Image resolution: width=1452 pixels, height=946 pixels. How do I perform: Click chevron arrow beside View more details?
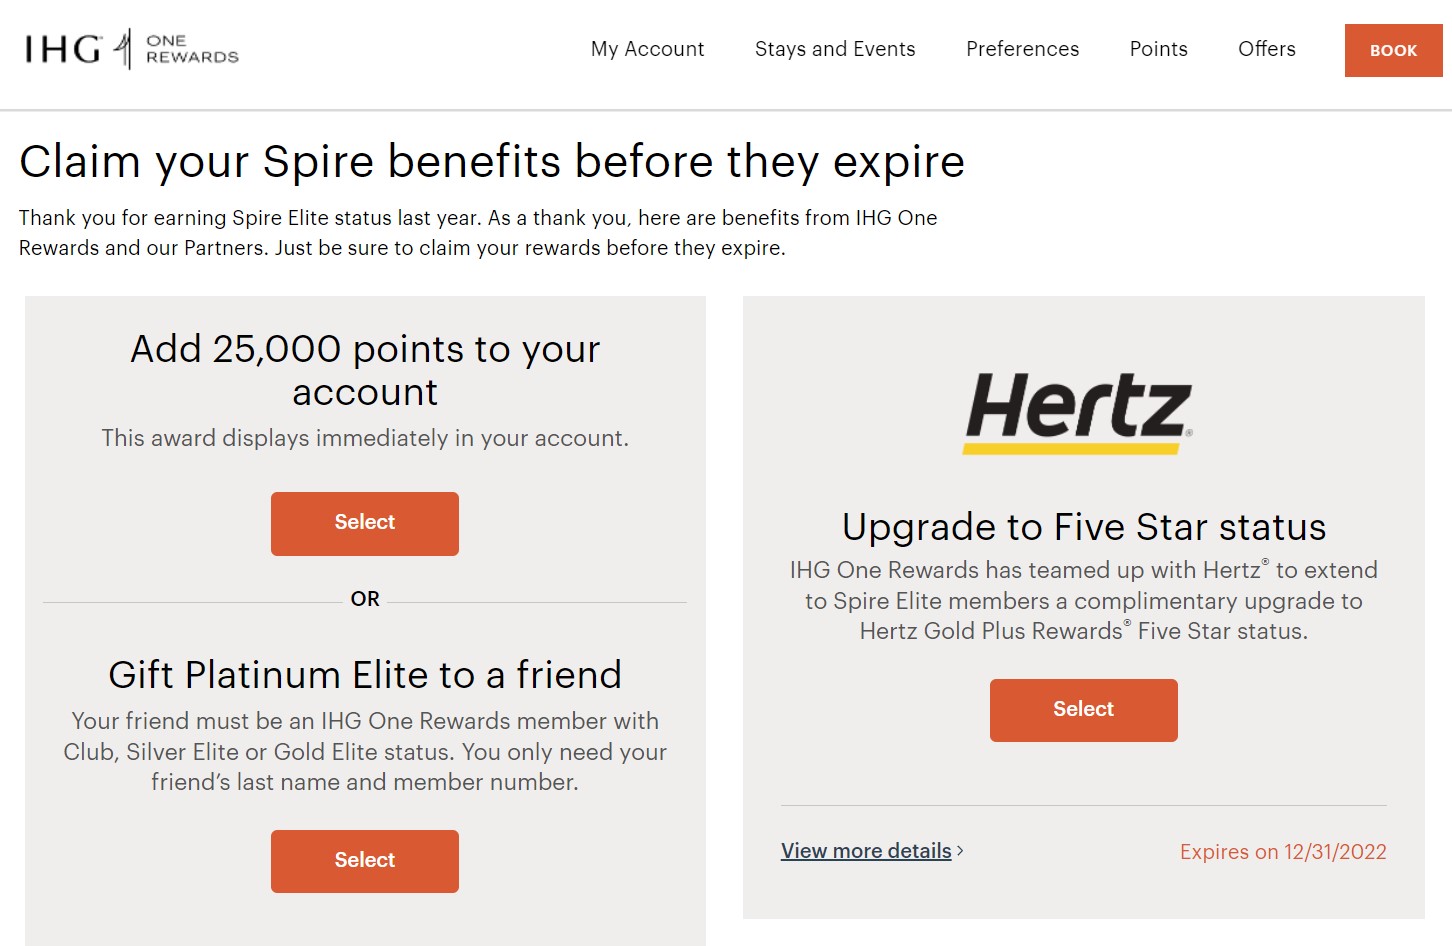(x=960, y=851)
